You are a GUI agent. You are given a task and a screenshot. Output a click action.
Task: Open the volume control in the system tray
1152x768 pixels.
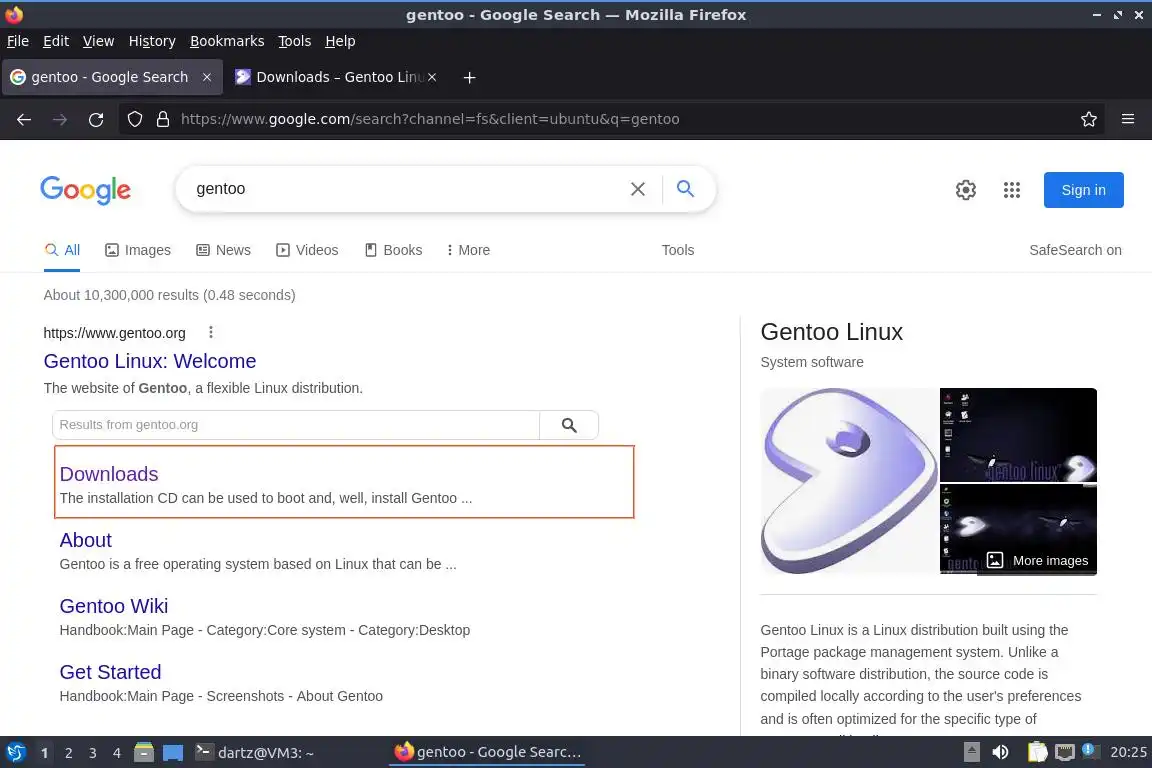click(x=1000, y=752)
